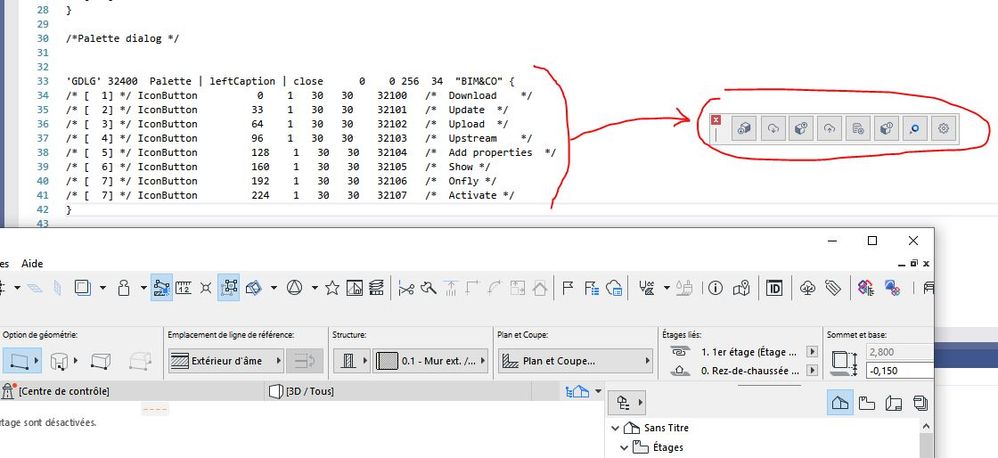Open dropdown arrow beside gravity icon

[x=143, y=288]
